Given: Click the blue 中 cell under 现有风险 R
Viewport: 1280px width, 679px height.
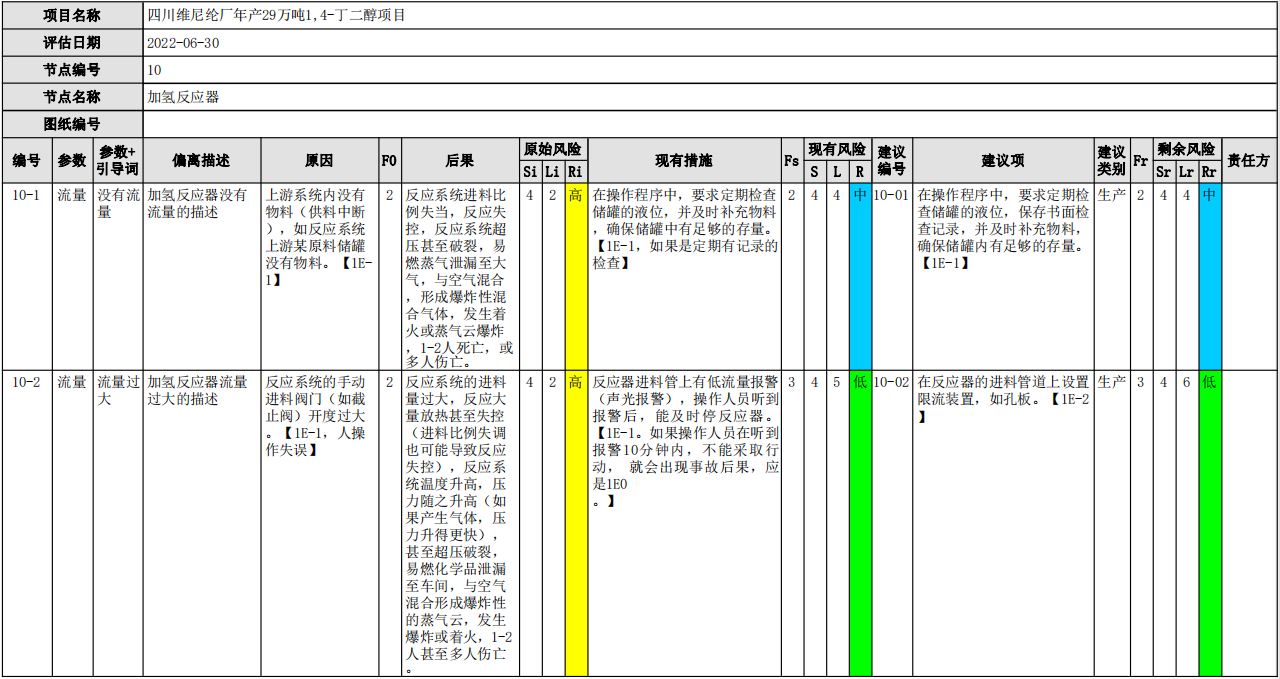Looking at the screenshot, I should [860, 276].
